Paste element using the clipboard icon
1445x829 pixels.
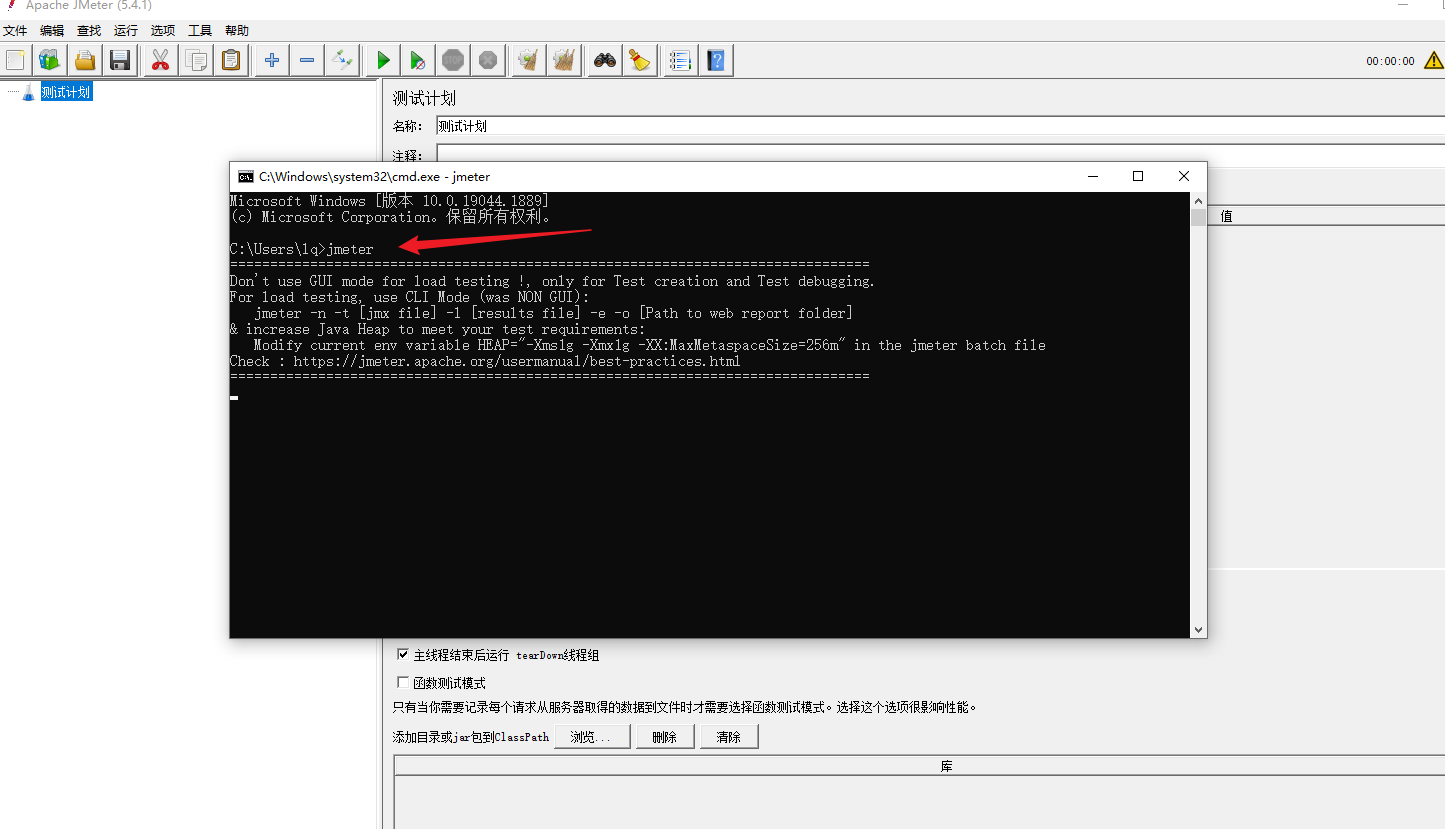(231, 60)
